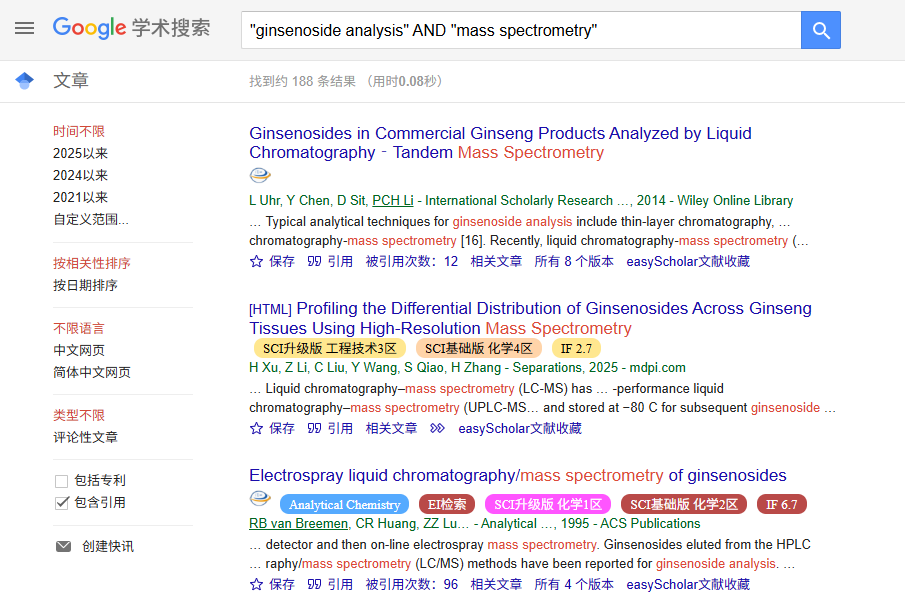
Task: Sort results by date
Action: [85, 285]
